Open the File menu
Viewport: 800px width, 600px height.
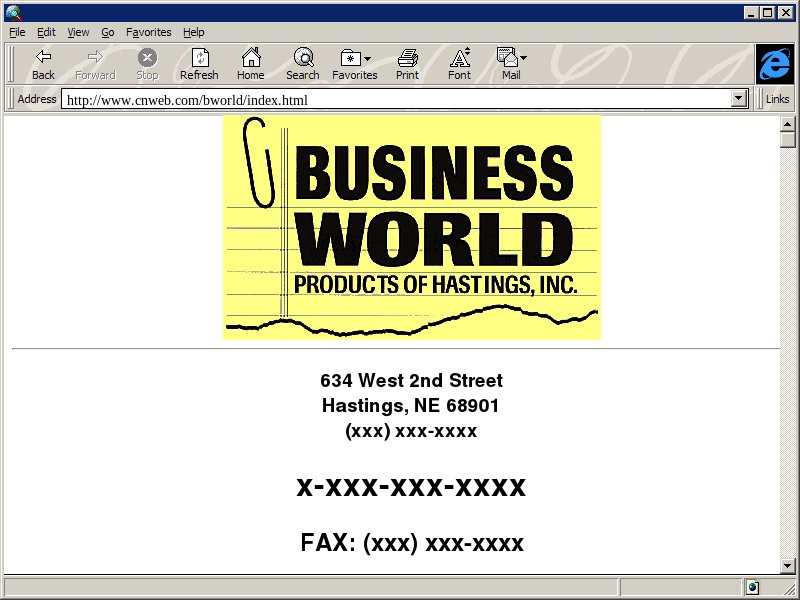(x=17, y=32)
